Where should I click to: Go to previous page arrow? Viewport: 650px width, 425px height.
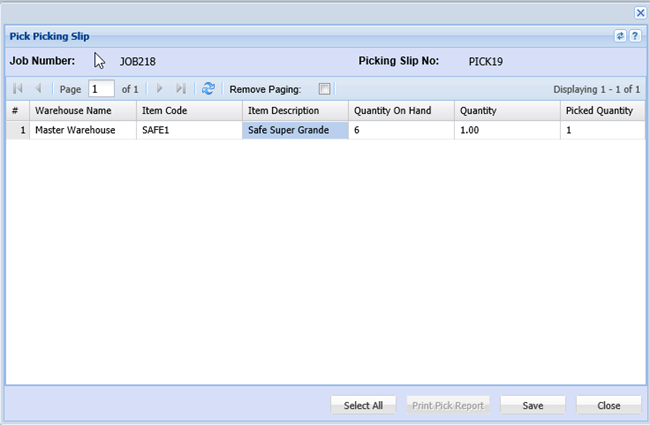(x=38, y=89)
